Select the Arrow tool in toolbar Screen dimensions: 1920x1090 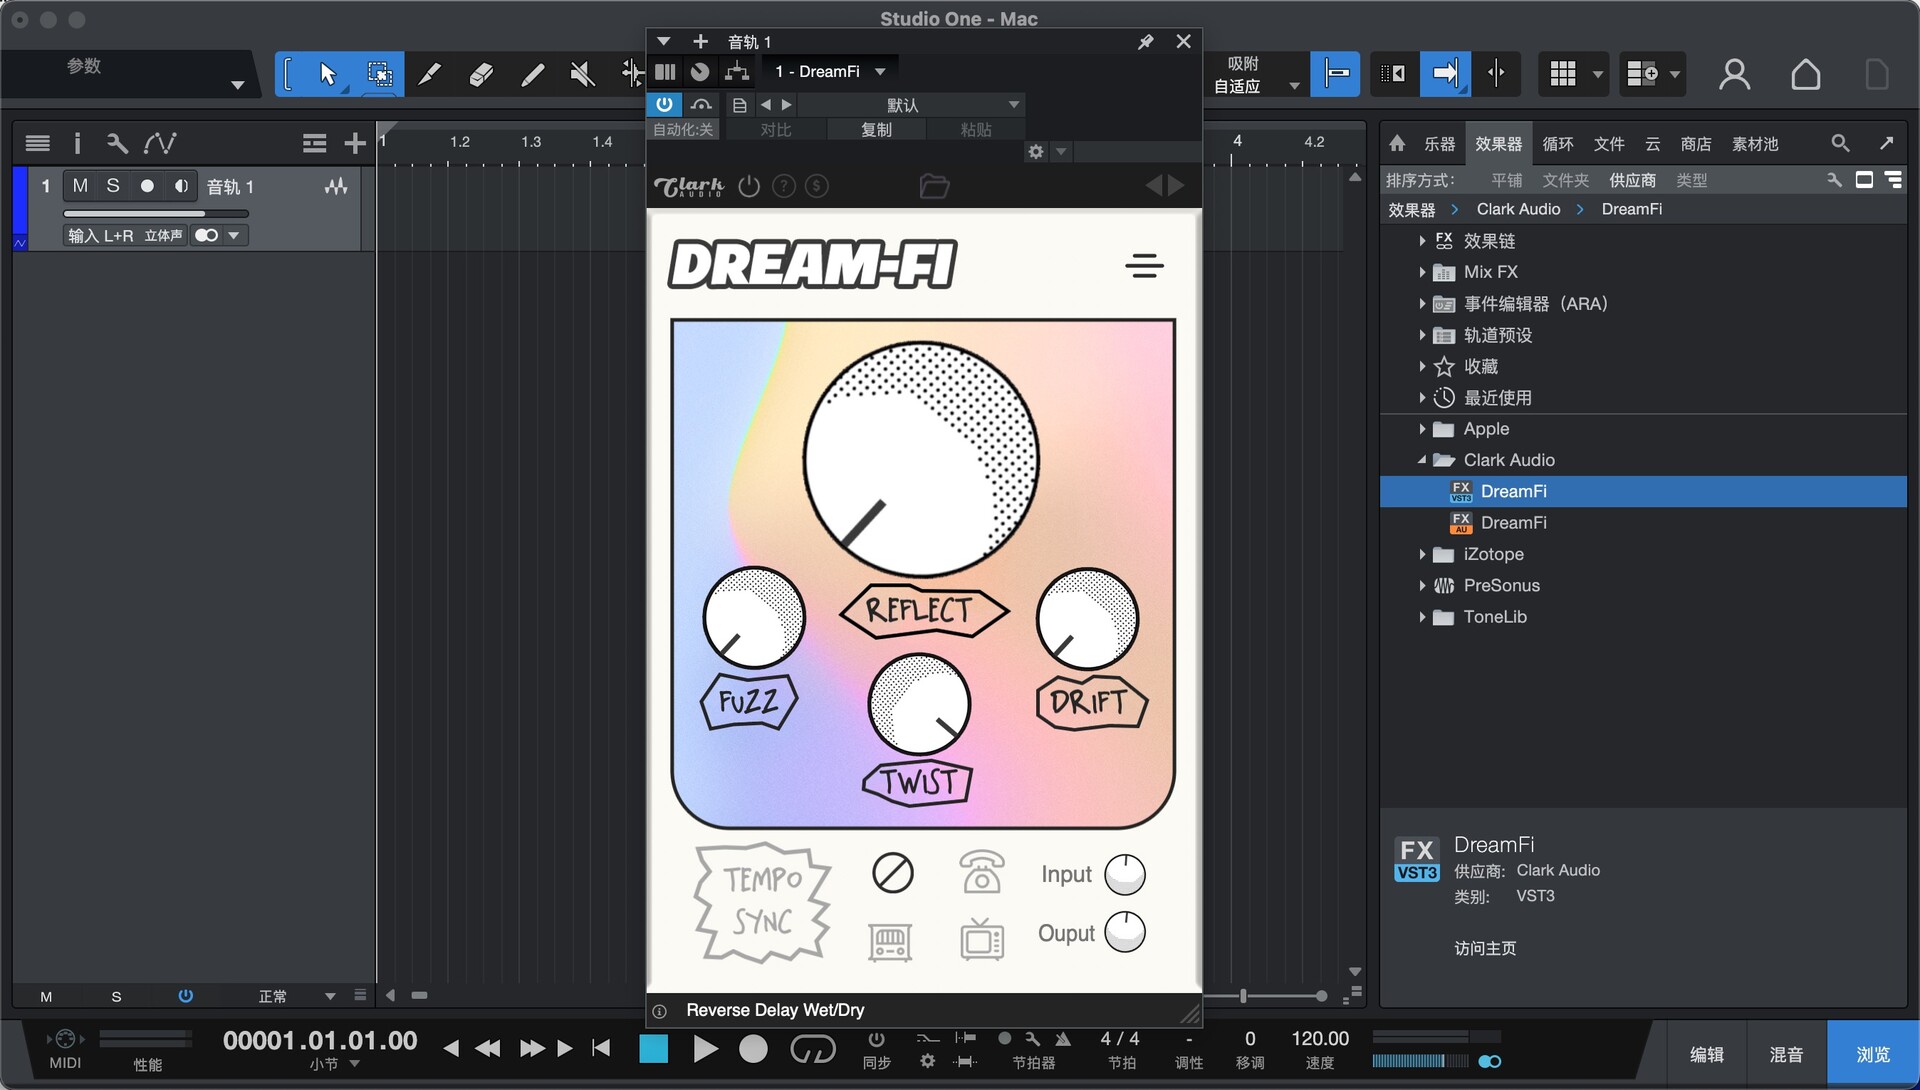328,74
